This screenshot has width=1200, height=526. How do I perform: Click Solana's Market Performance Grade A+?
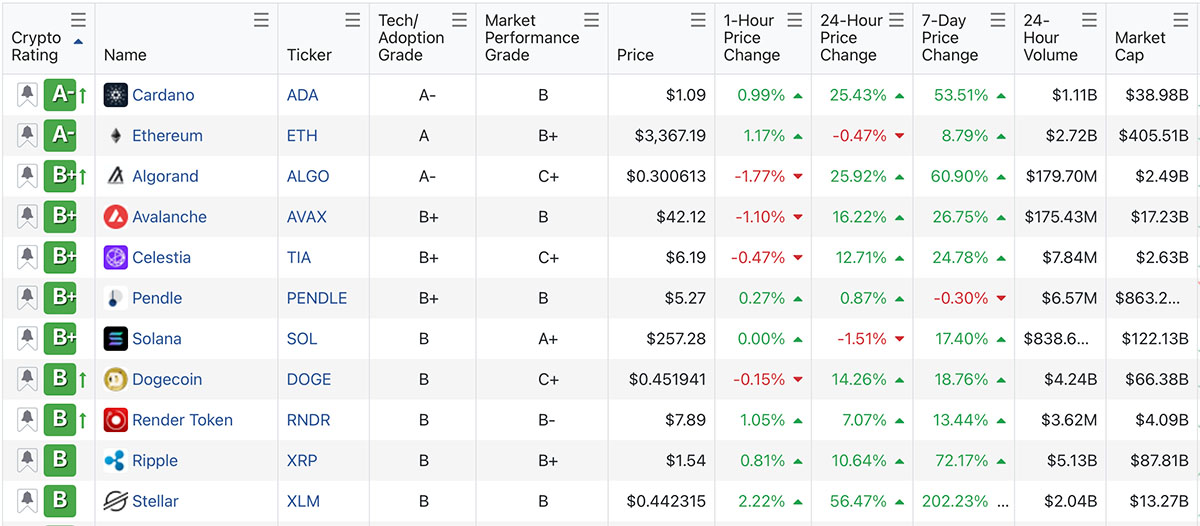[x=548, y=339]
